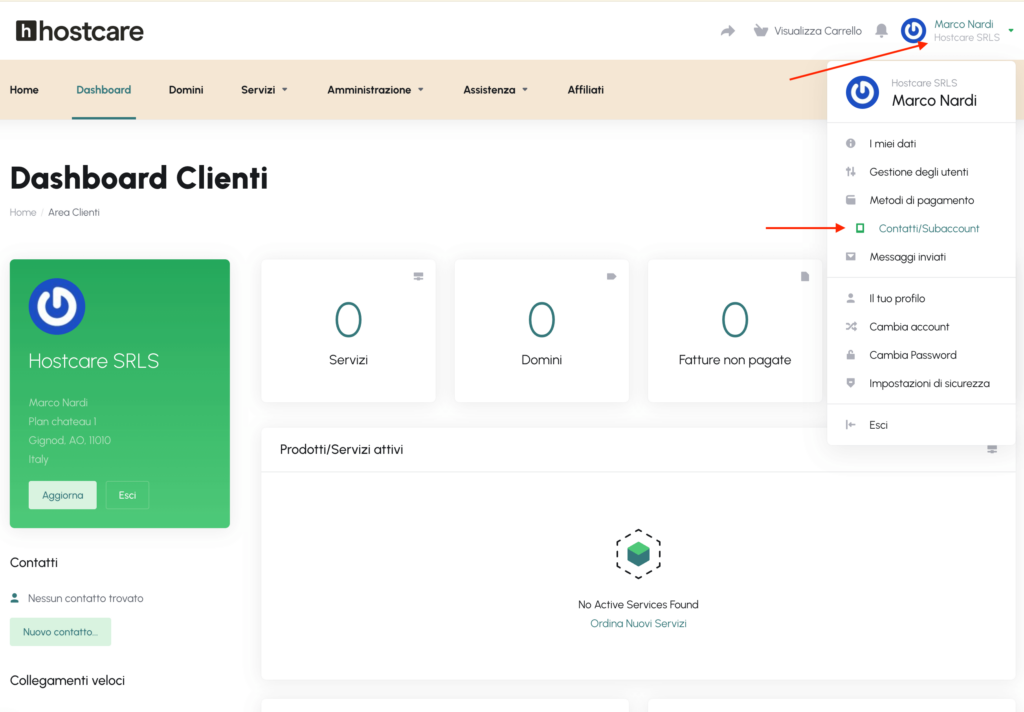The image size is (1024, 712).
Task: Click the No Active Services Found text
Action: point(638,604)
